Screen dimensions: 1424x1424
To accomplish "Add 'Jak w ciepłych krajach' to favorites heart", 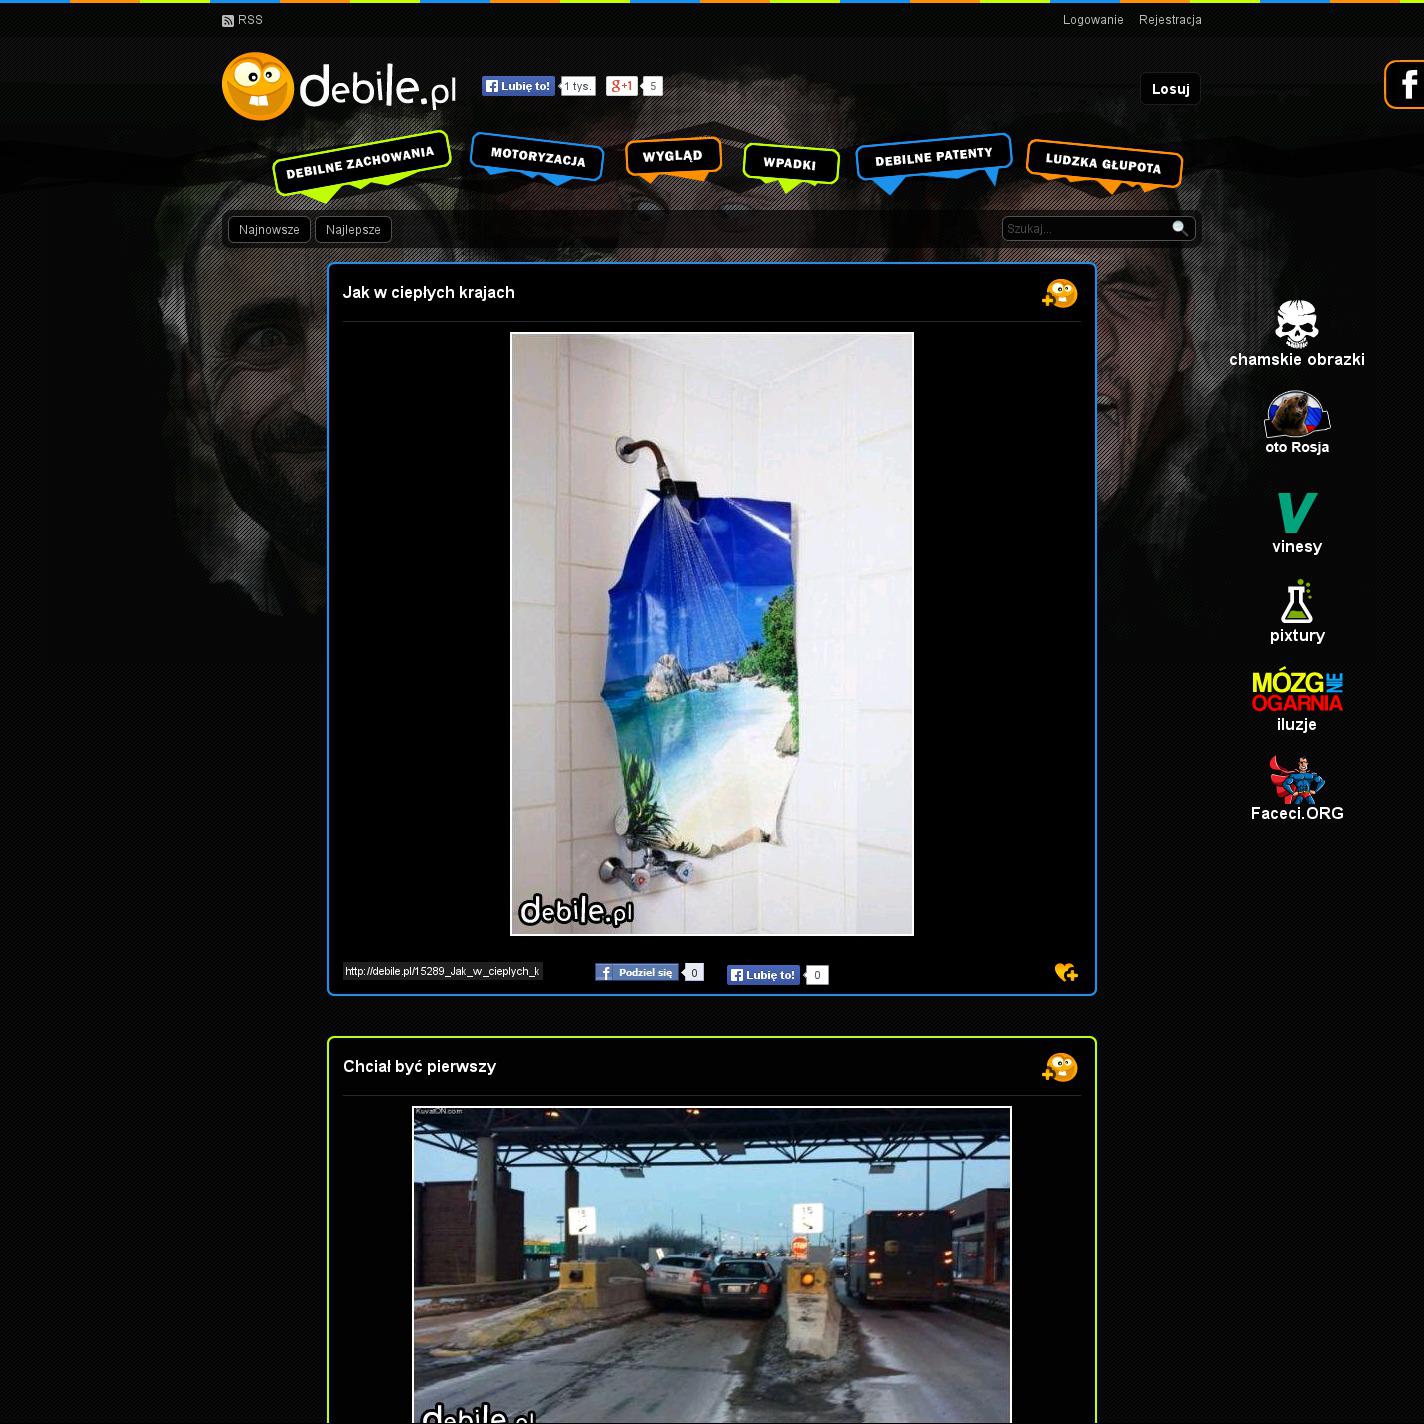I will click(x=1066, y=972).
